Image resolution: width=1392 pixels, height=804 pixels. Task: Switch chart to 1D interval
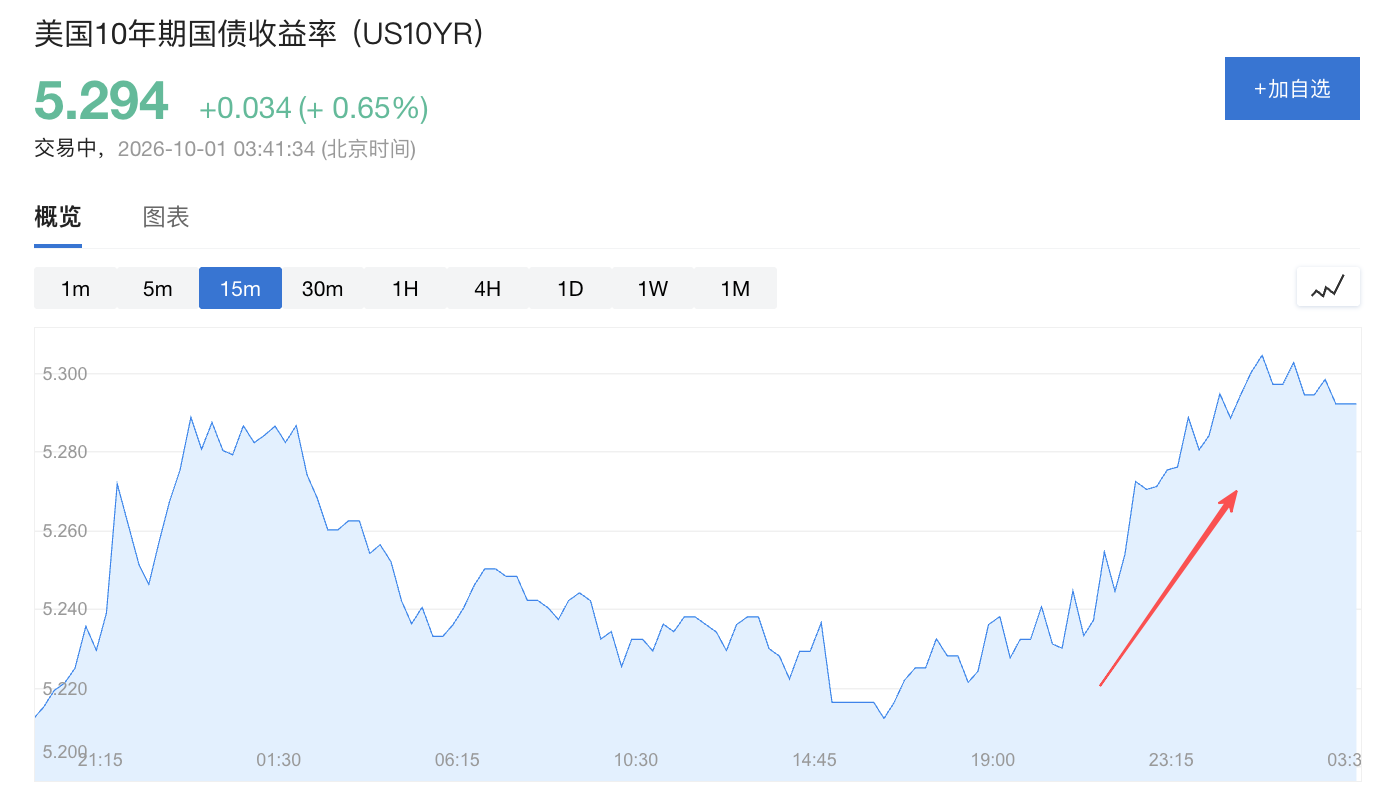570,288
